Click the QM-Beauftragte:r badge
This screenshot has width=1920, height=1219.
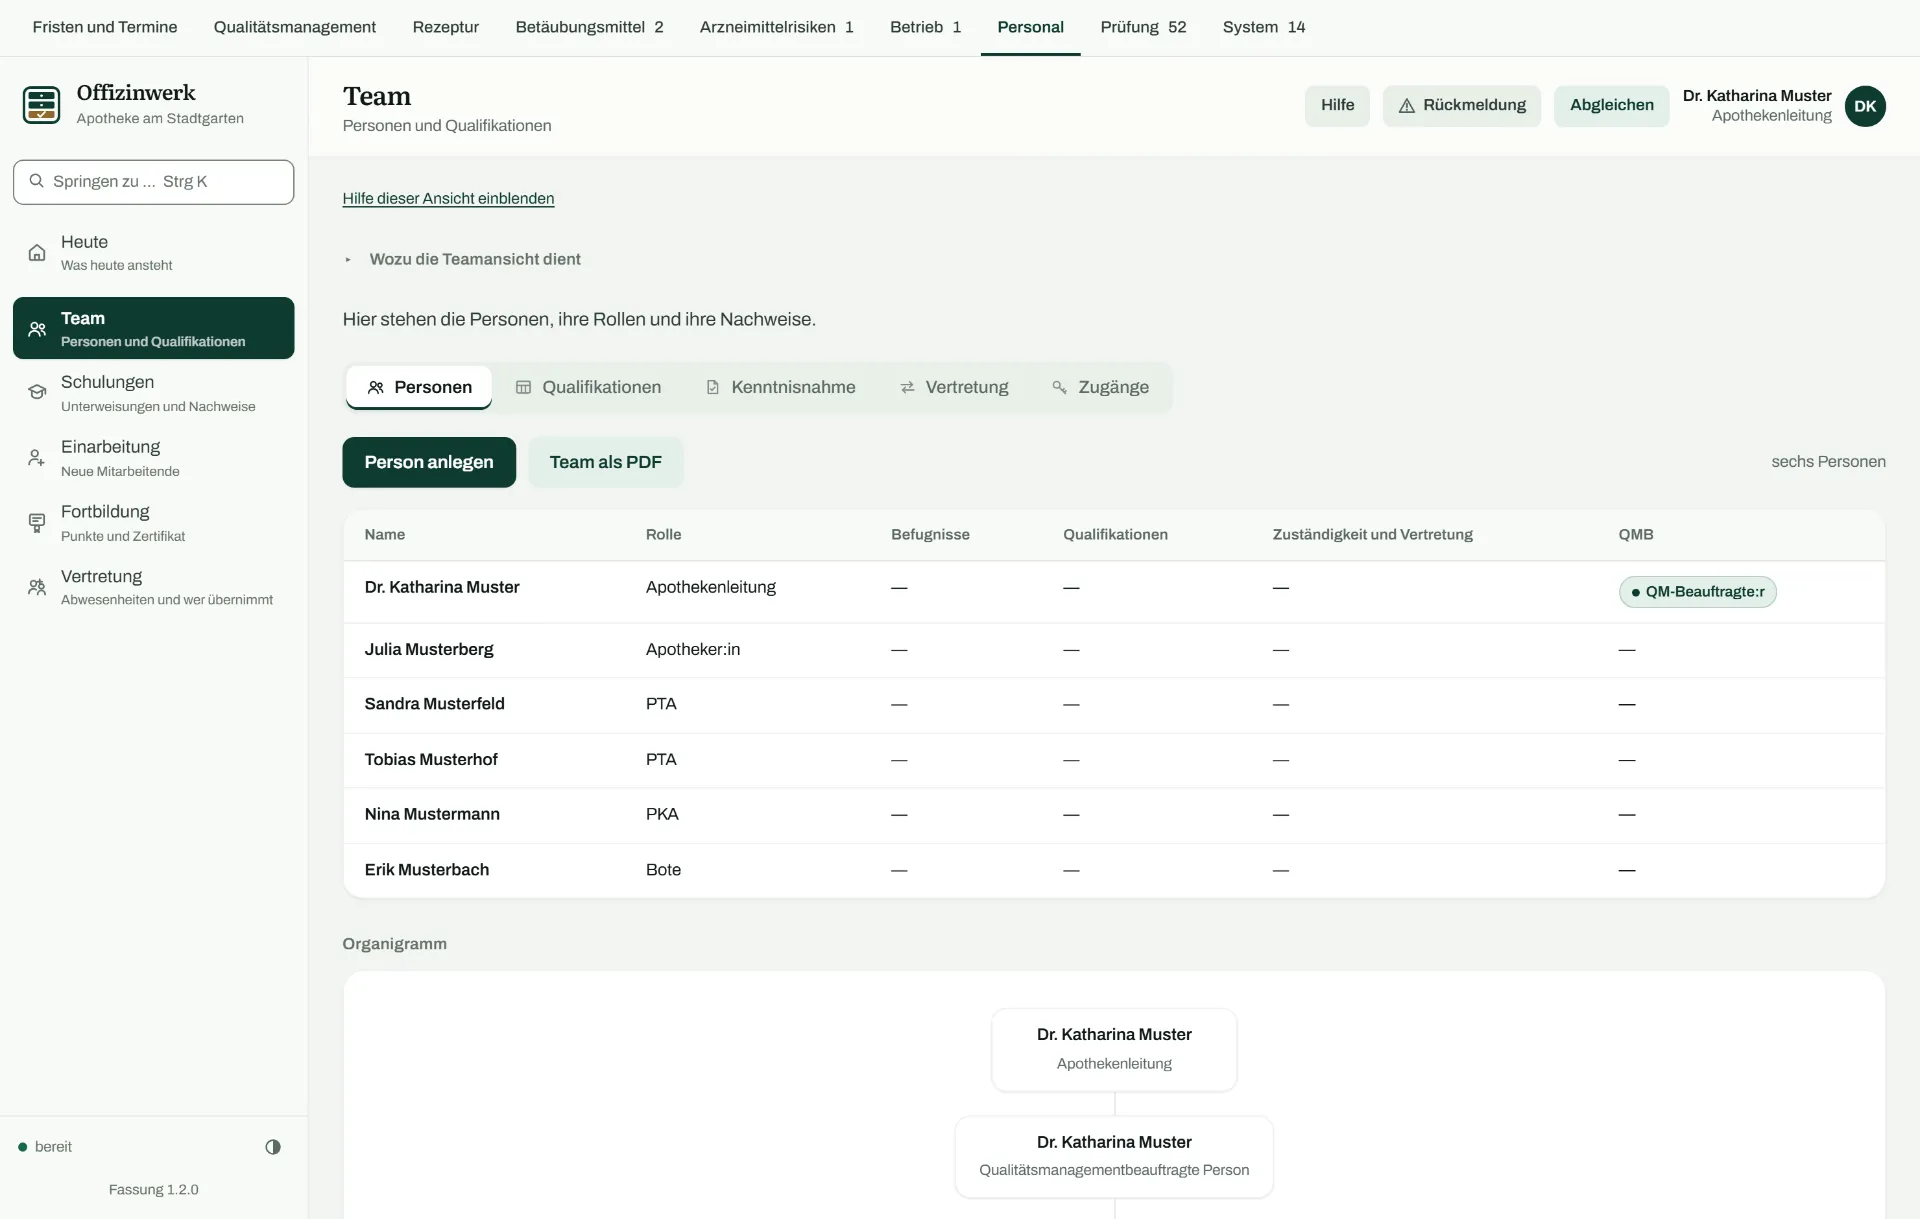(1697, 592)
